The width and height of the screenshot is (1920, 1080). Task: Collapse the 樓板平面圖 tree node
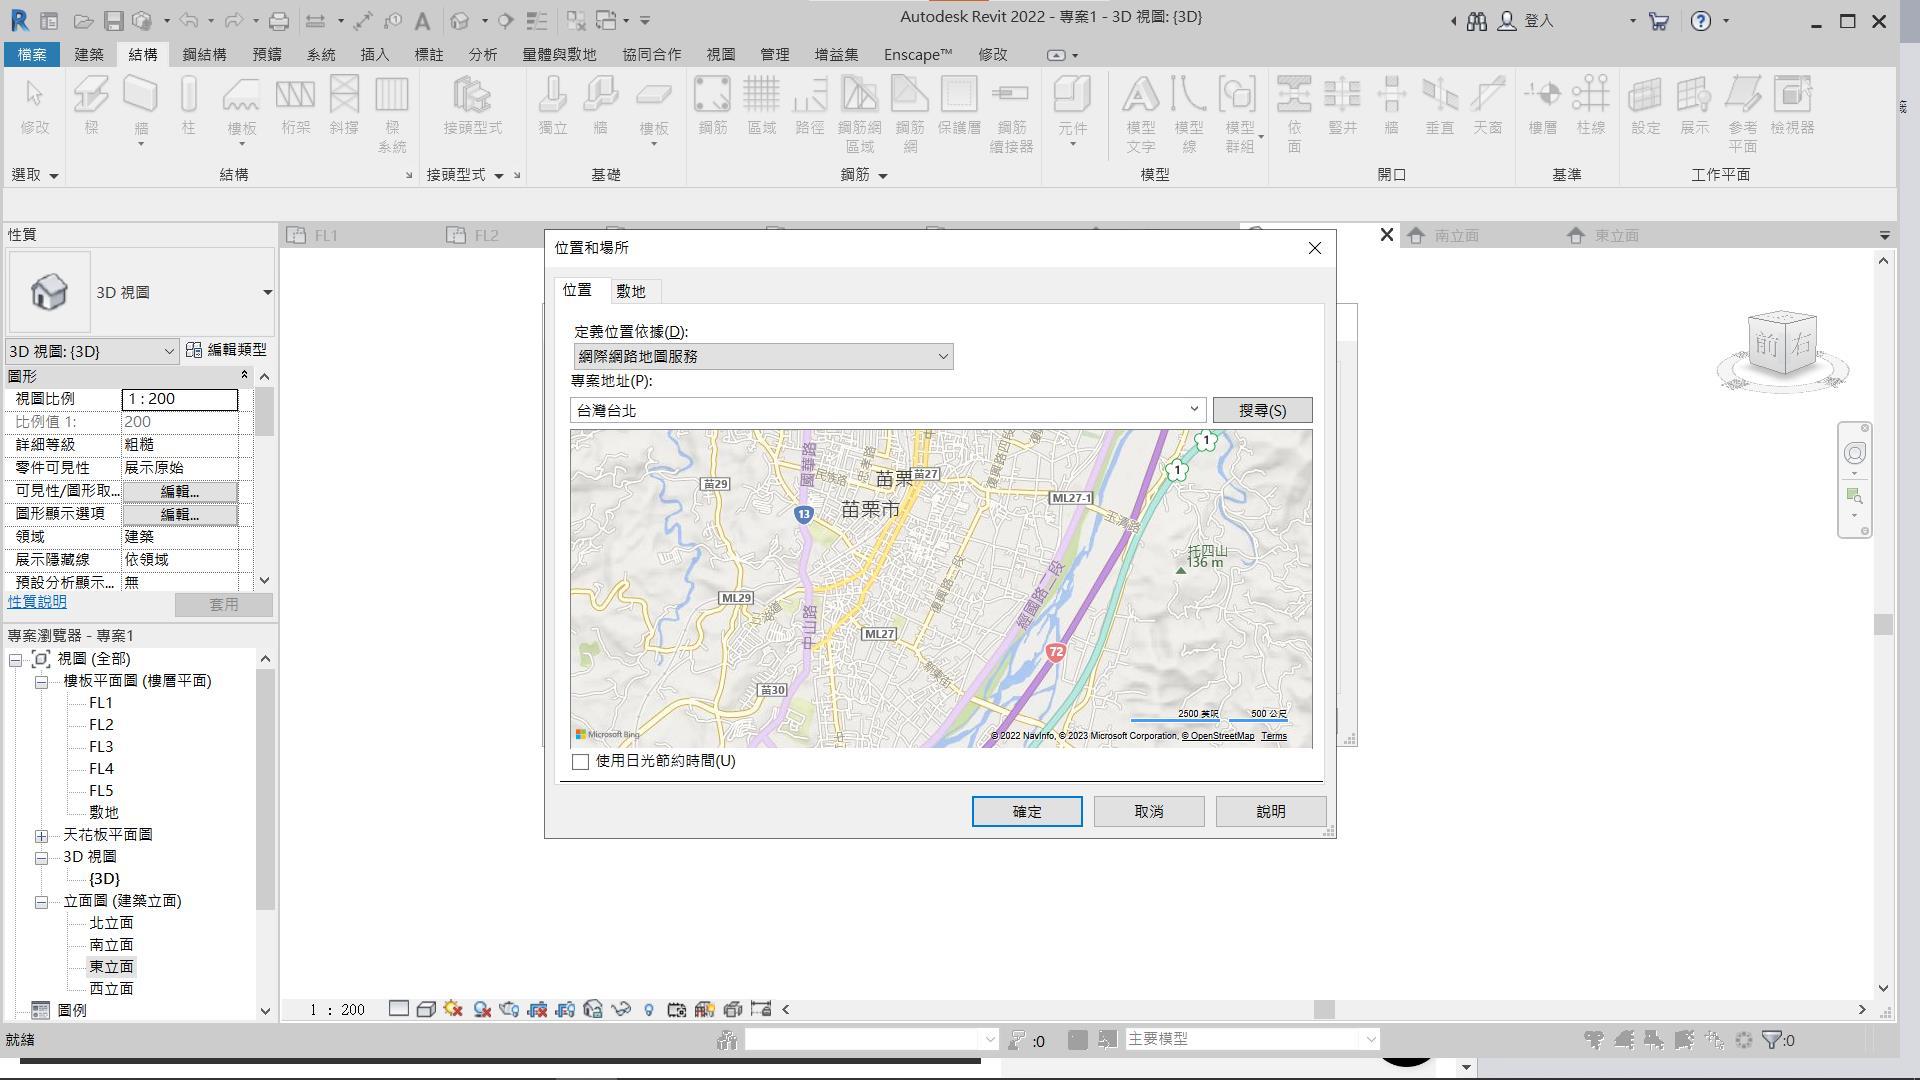(x=41, y=682)
